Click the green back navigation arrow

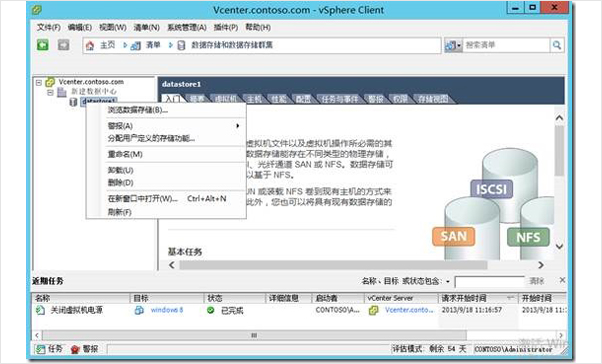[43, 45]
